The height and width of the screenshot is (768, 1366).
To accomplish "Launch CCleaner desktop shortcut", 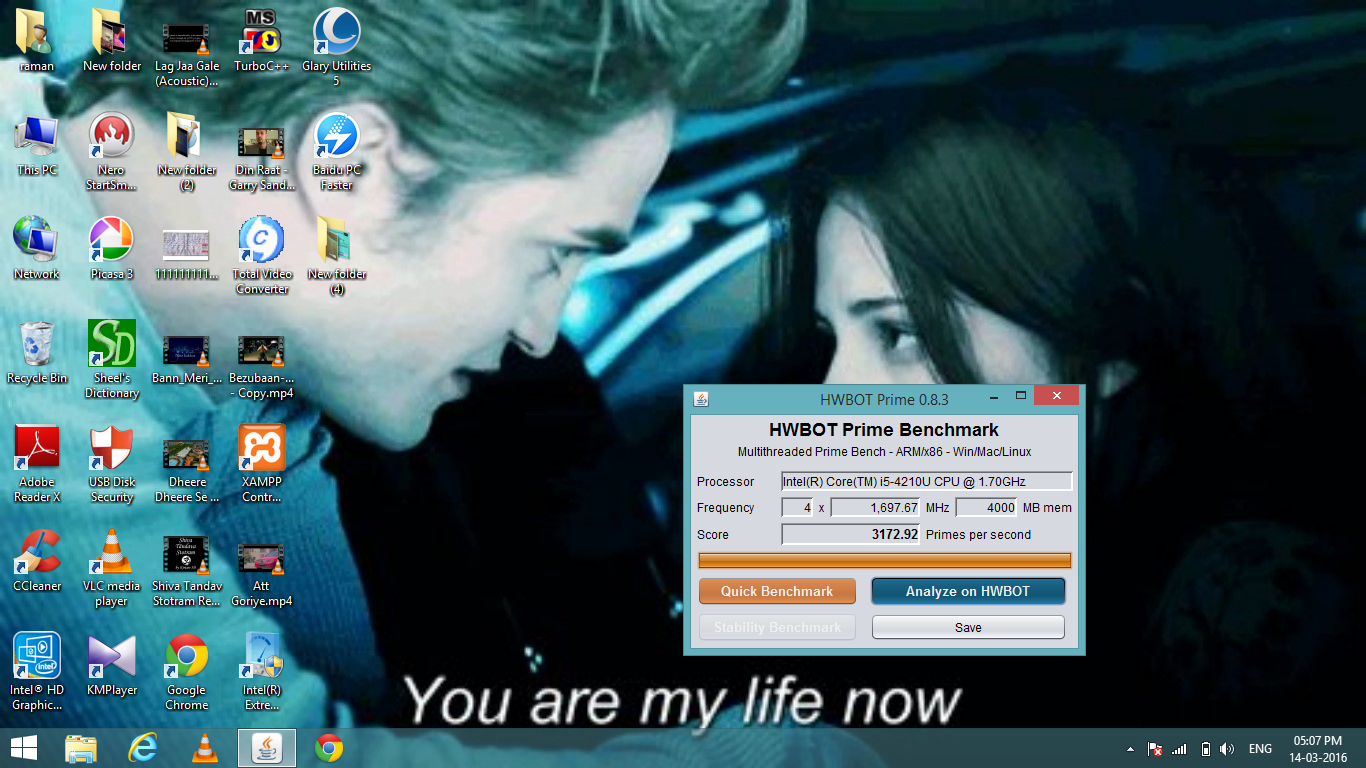I will (x=37, y=551).
